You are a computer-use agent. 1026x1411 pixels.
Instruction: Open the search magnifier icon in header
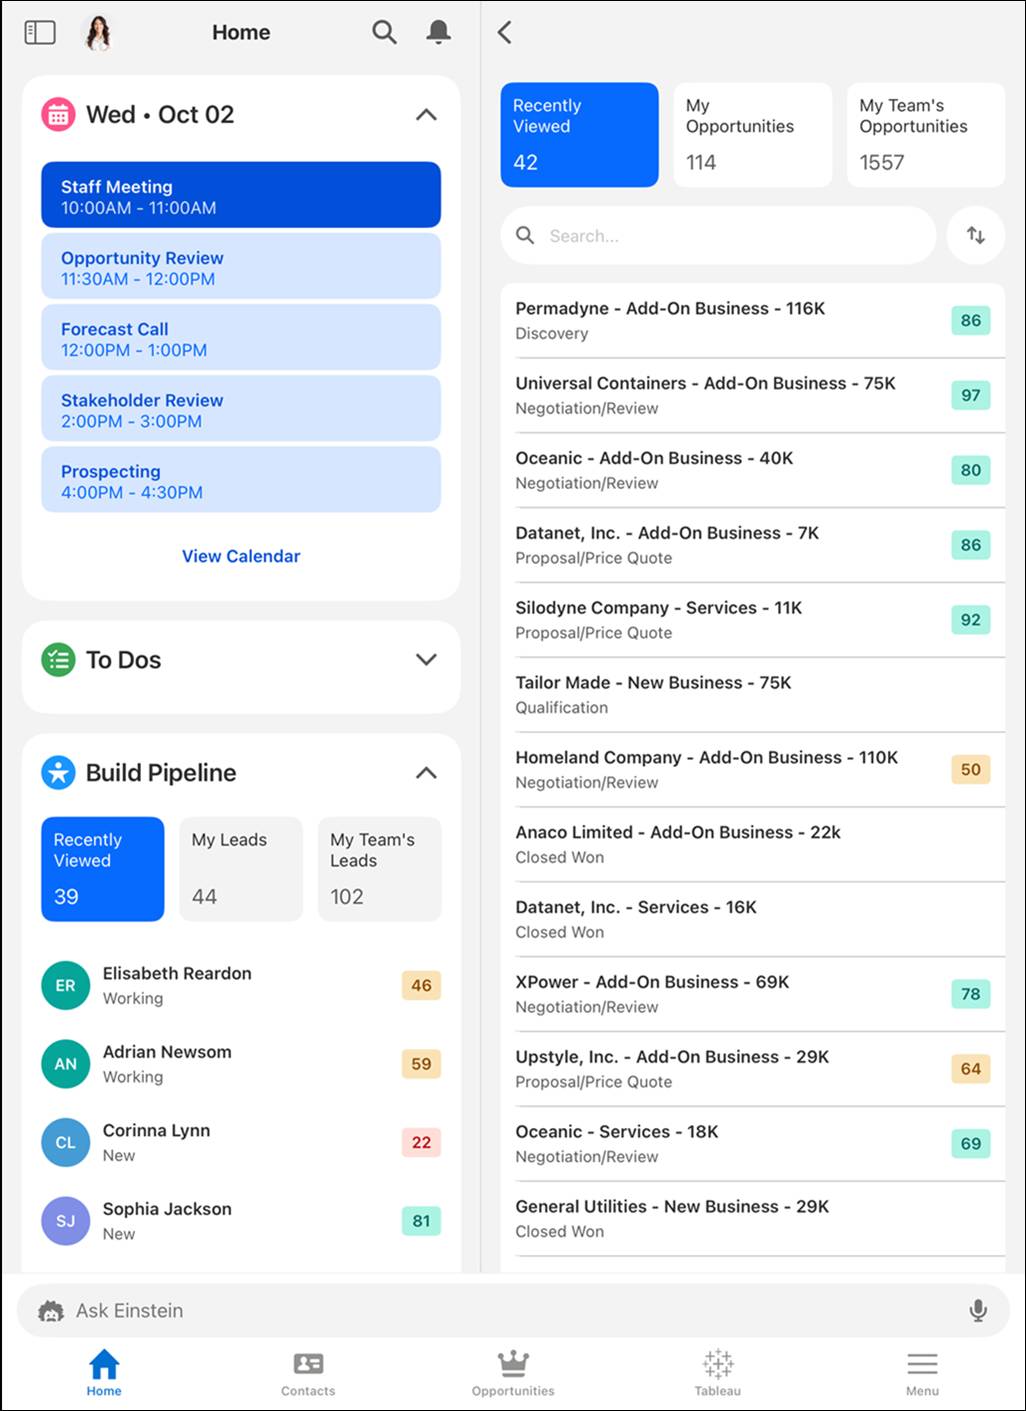coord(384,33)
